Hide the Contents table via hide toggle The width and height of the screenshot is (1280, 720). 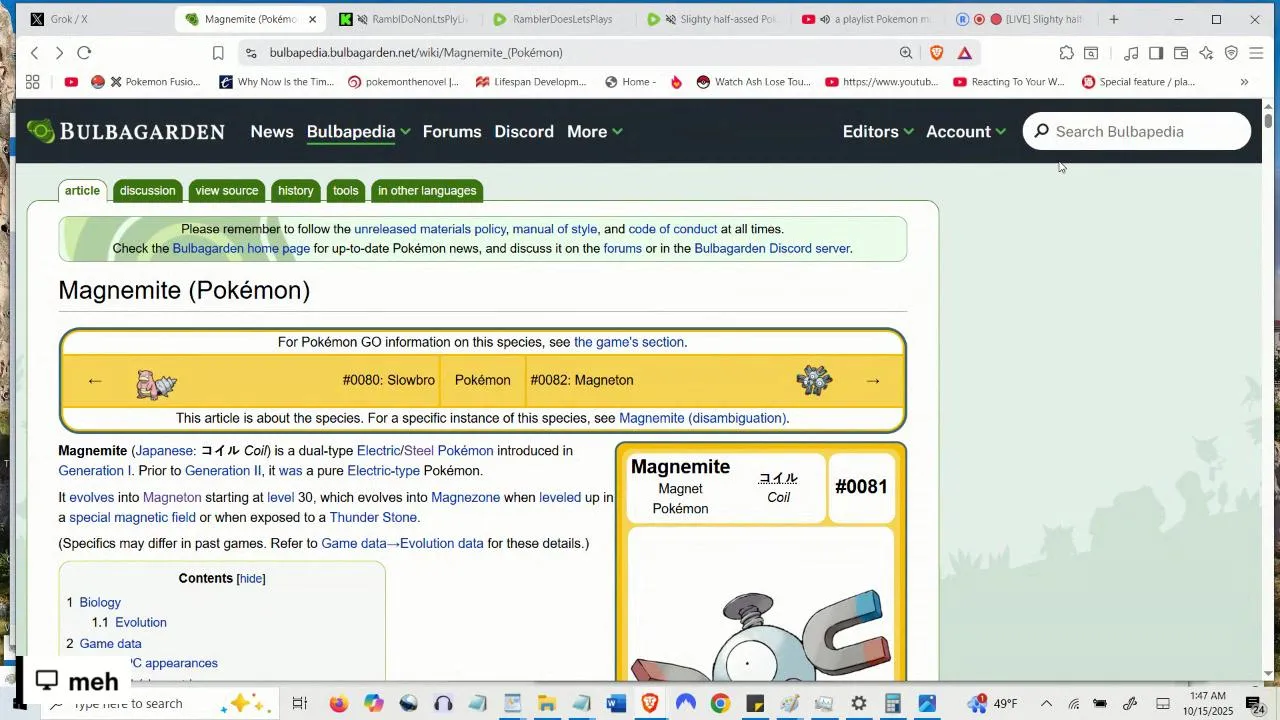[251, 578]
